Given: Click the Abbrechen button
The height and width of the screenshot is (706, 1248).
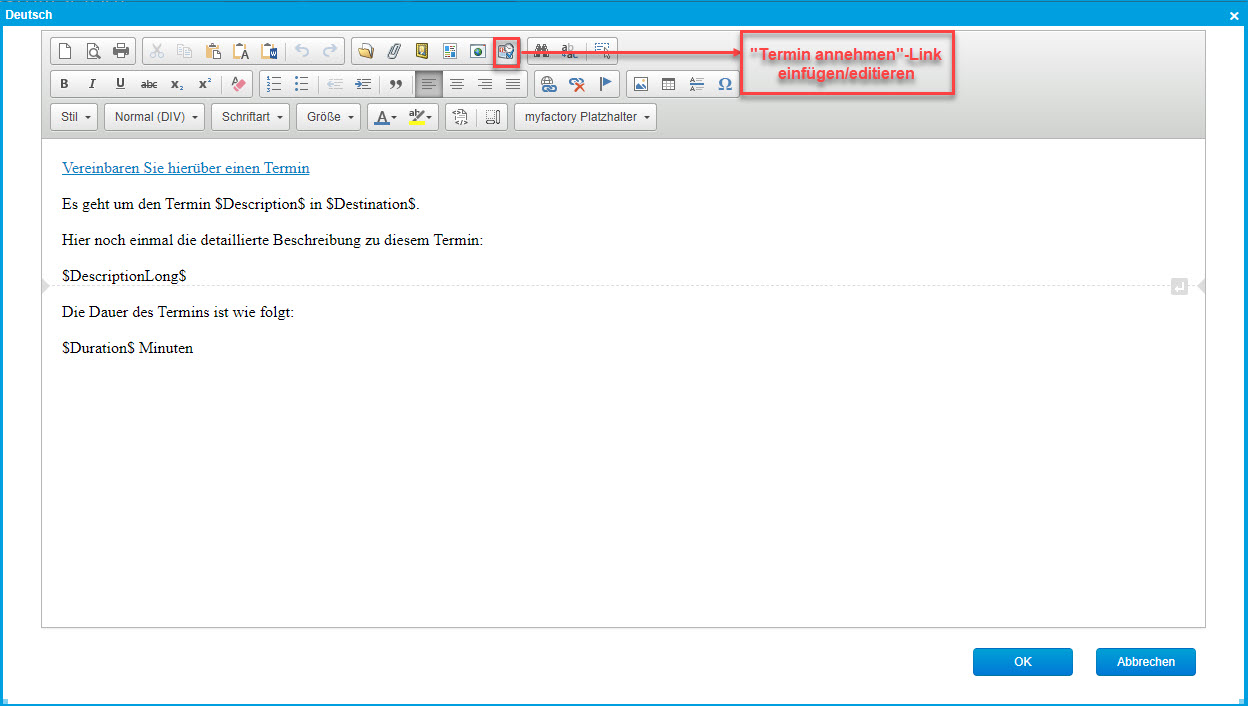Looking at the screenshot, I should [x=1145, y=662].
